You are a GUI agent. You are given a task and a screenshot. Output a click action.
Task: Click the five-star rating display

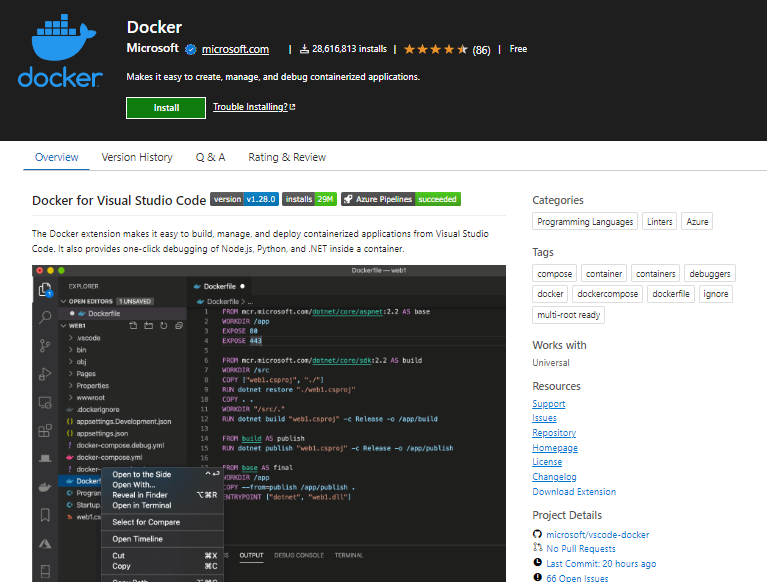point(435,49)
